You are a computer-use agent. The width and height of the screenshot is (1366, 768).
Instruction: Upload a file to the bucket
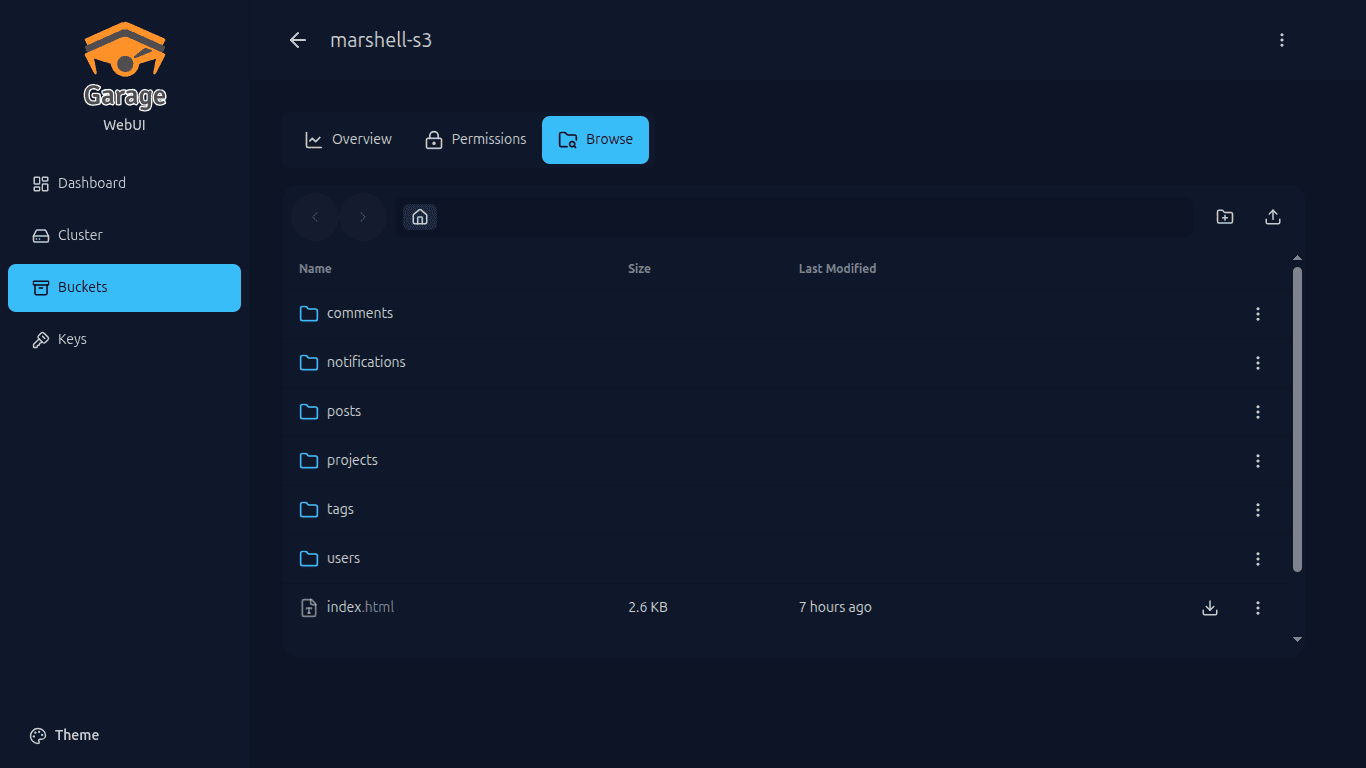tap(1273, 217)
